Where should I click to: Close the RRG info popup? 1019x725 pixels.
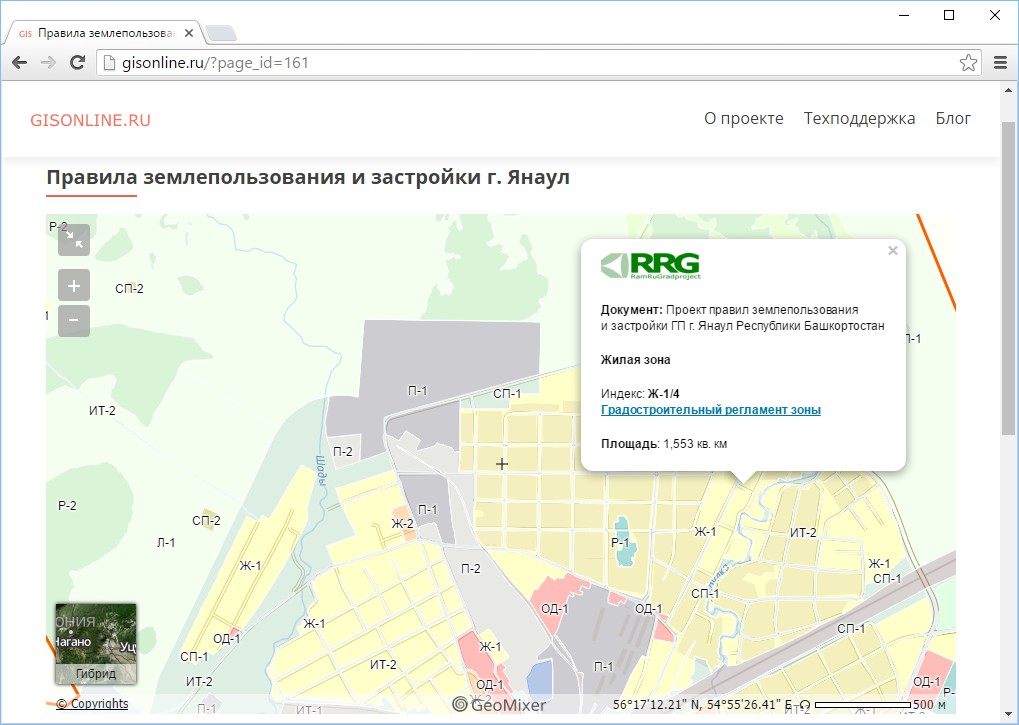coord(893,251)
